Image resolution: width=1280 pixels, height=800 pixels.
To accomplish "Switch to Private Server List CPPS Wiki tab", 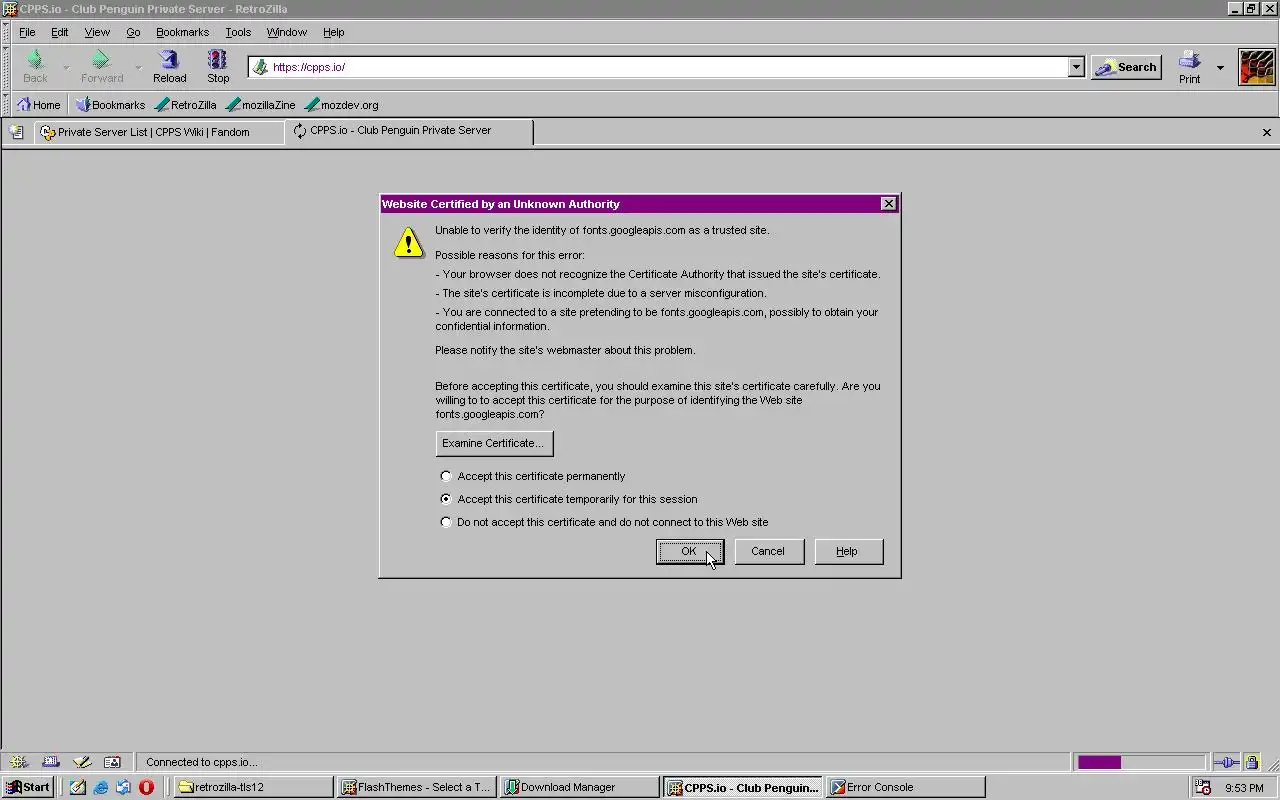I will 159,132.
